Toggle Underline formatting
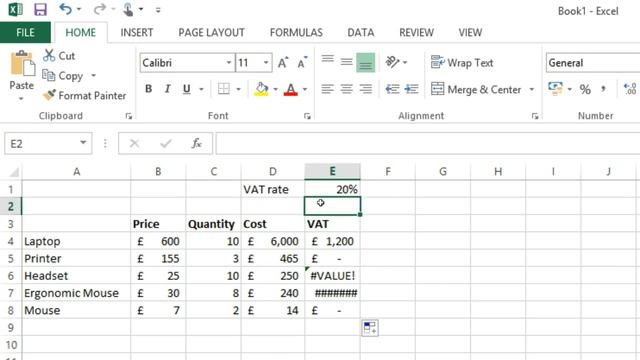 point(187,89)
